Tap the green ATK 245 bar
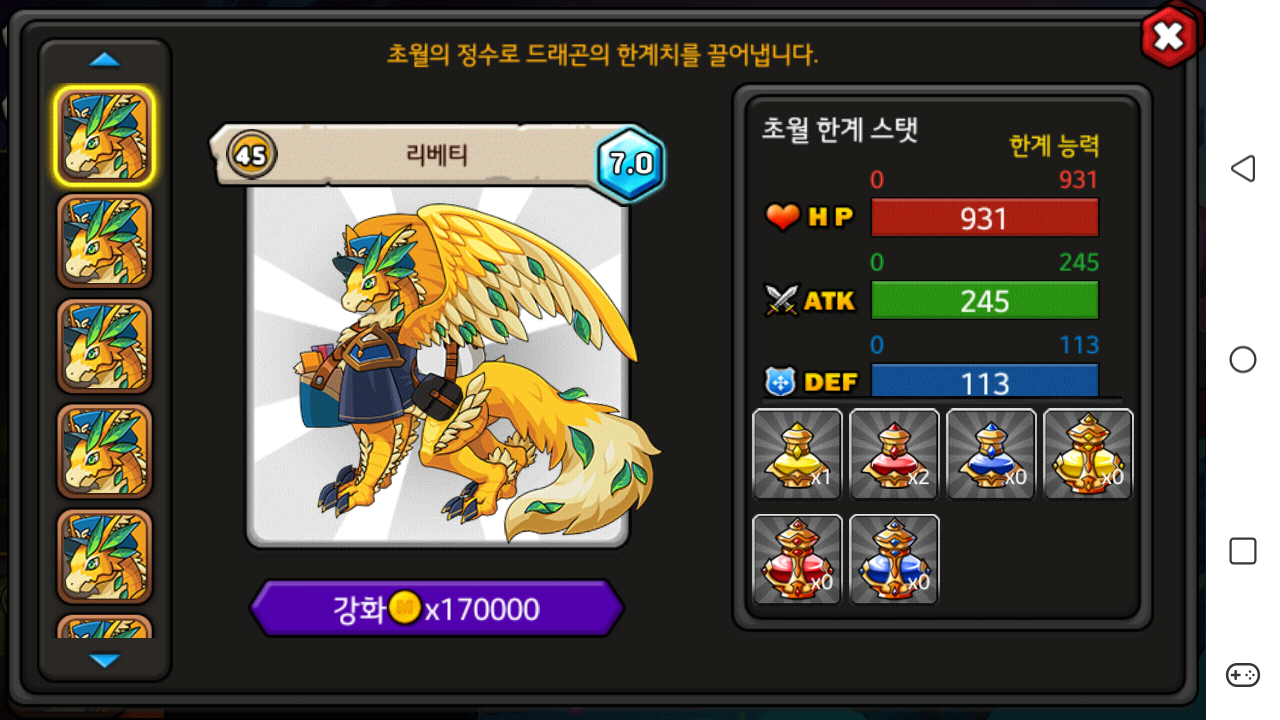The width and height of the screenshot is (1280, 720). coord(985,301)
